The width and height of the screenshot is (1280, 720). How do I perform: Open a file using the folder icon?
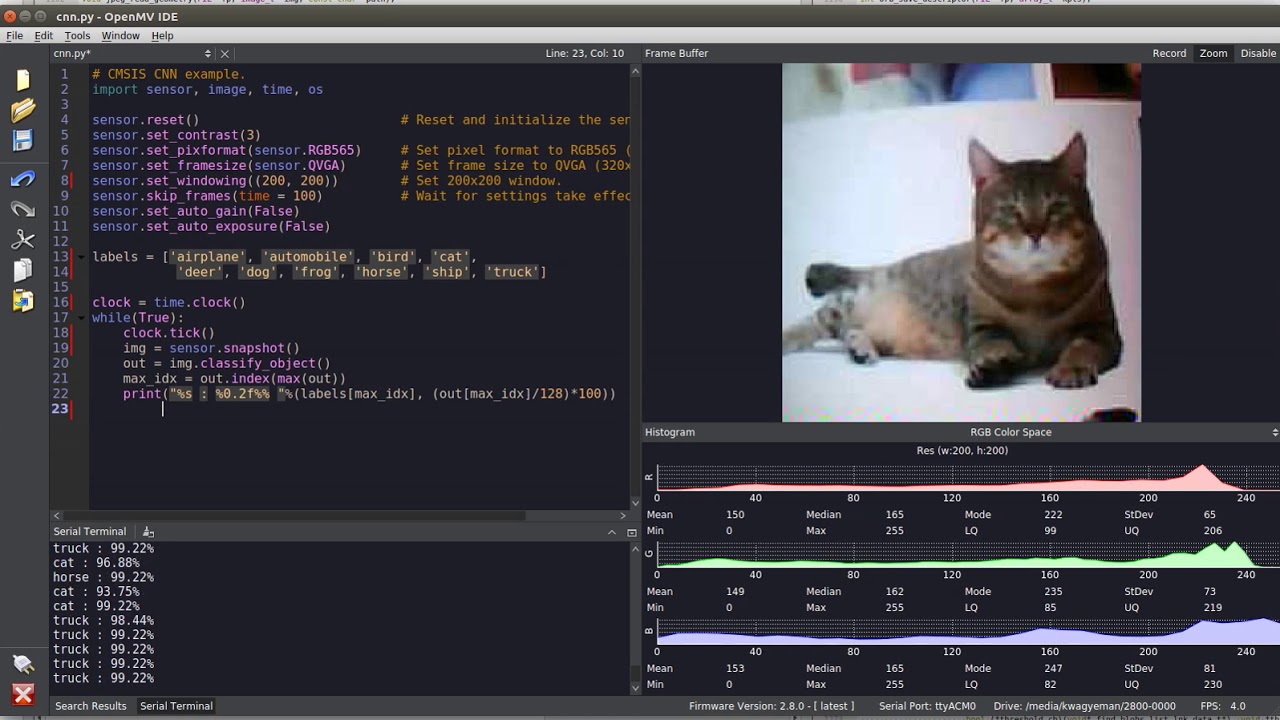click(x=23, y=110)
